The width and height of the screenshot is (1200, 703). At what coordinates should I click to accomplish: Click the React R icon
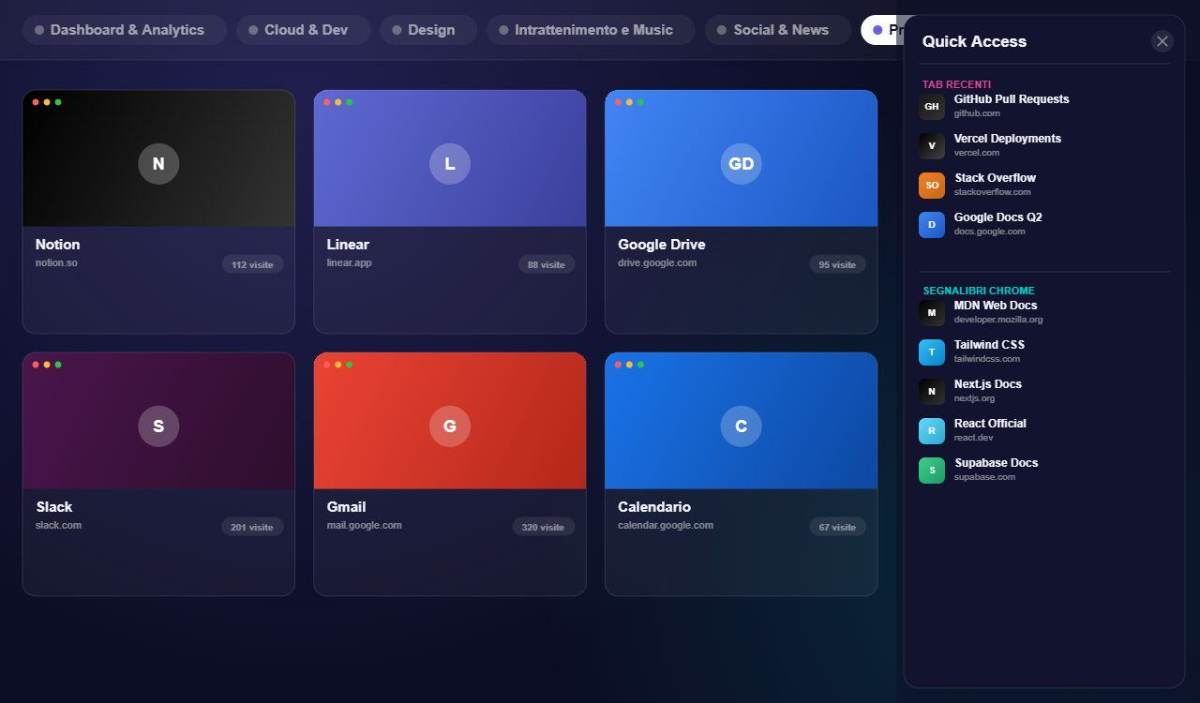[x=932, y=431]
